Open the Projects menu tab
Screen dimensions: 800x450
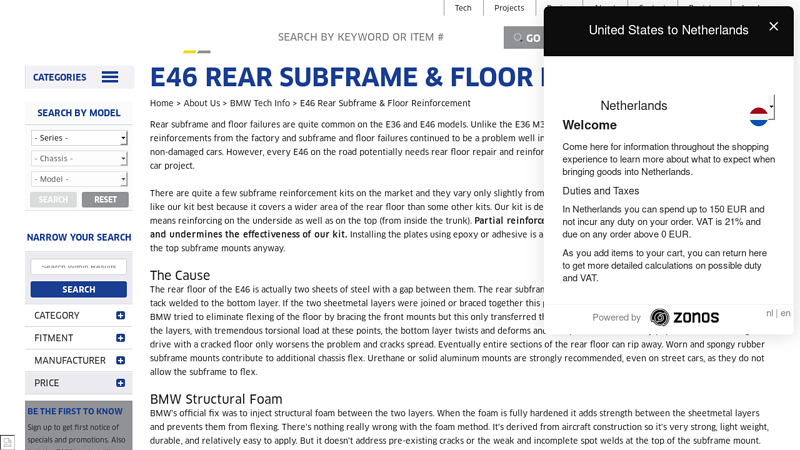tap(509, 8)
